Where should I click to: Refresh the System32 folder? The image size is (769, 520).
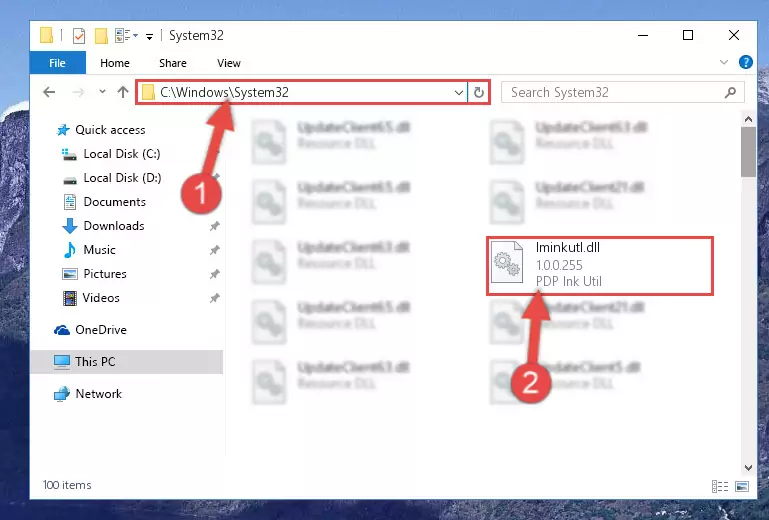479,92
